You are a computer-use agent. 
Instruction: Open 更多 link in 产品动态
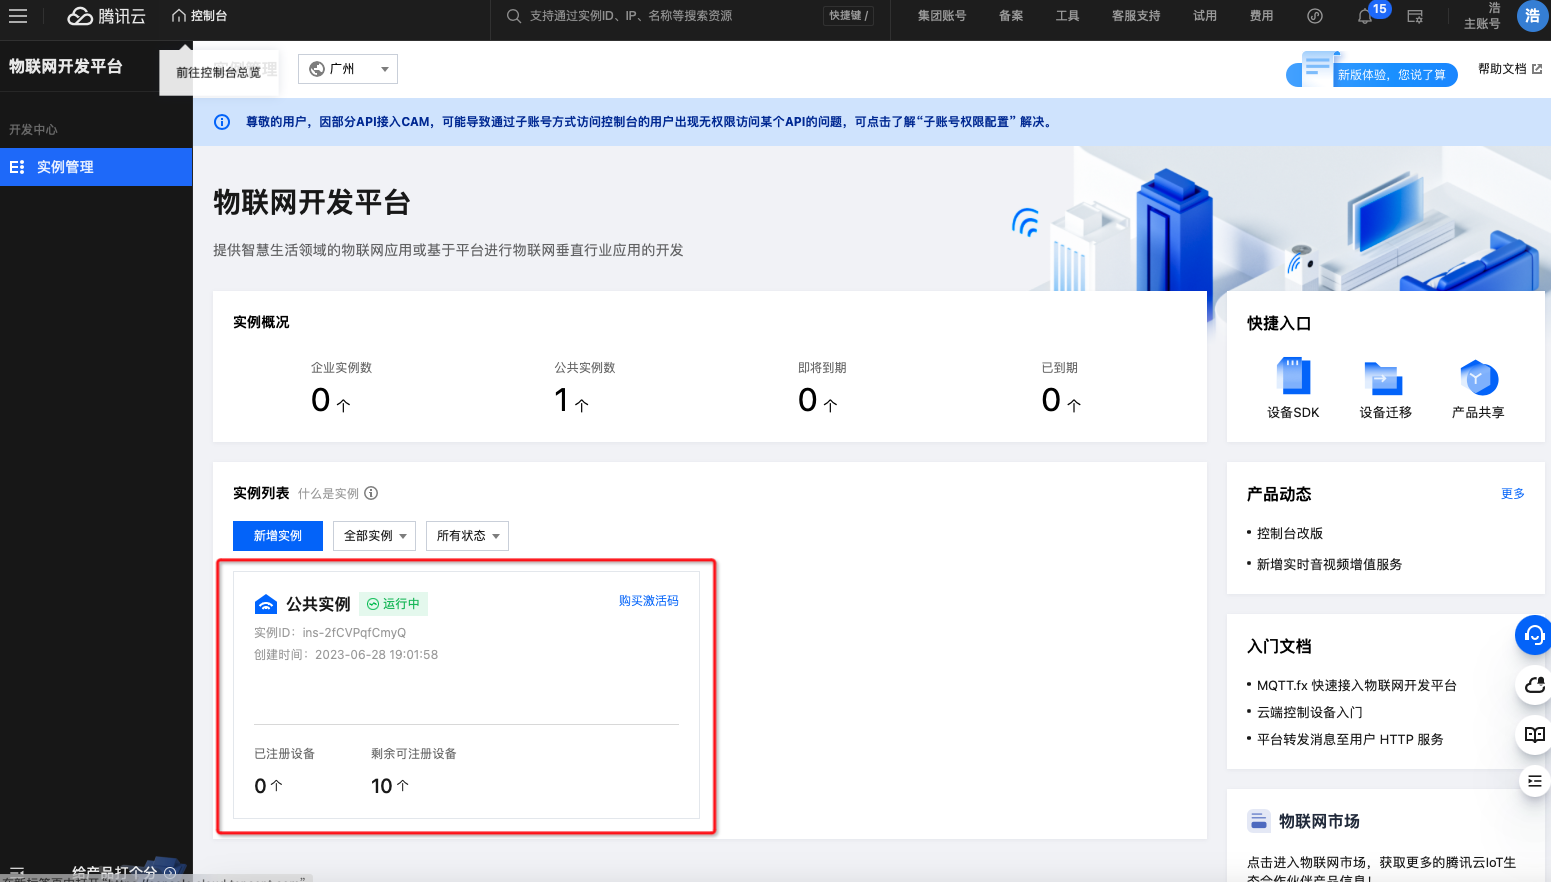tap(1512, 494)
